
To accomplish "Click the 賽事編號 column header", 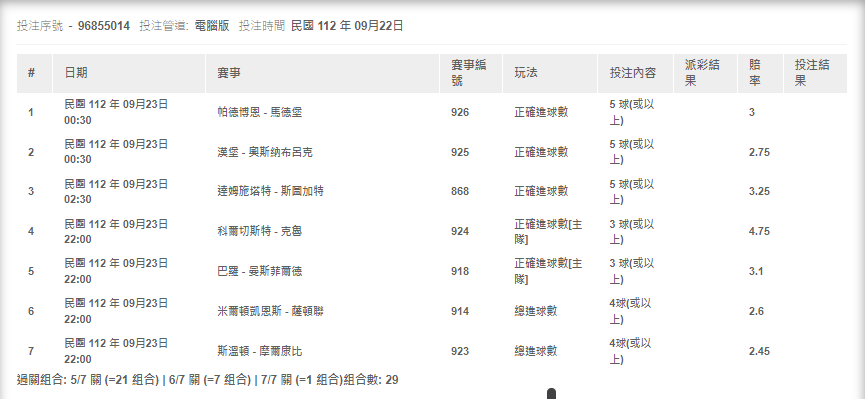I will (x=468, y=73).
